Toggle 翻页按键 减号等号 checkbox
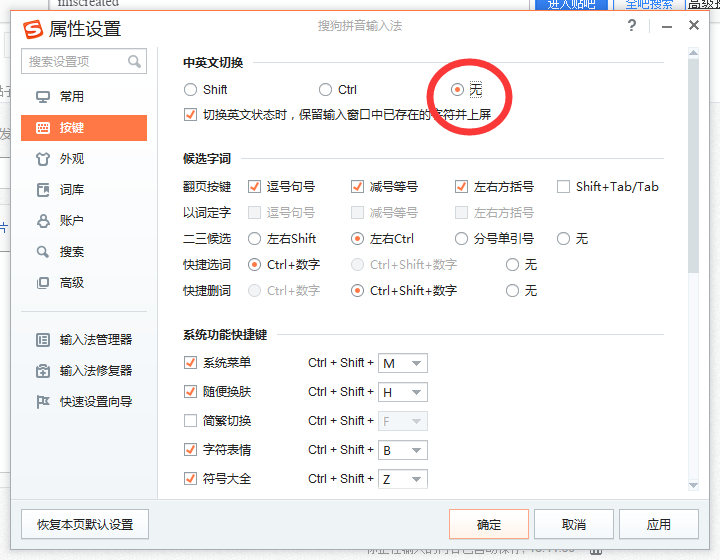This screenshot has width=720, height=560. (x=357, y=186)
